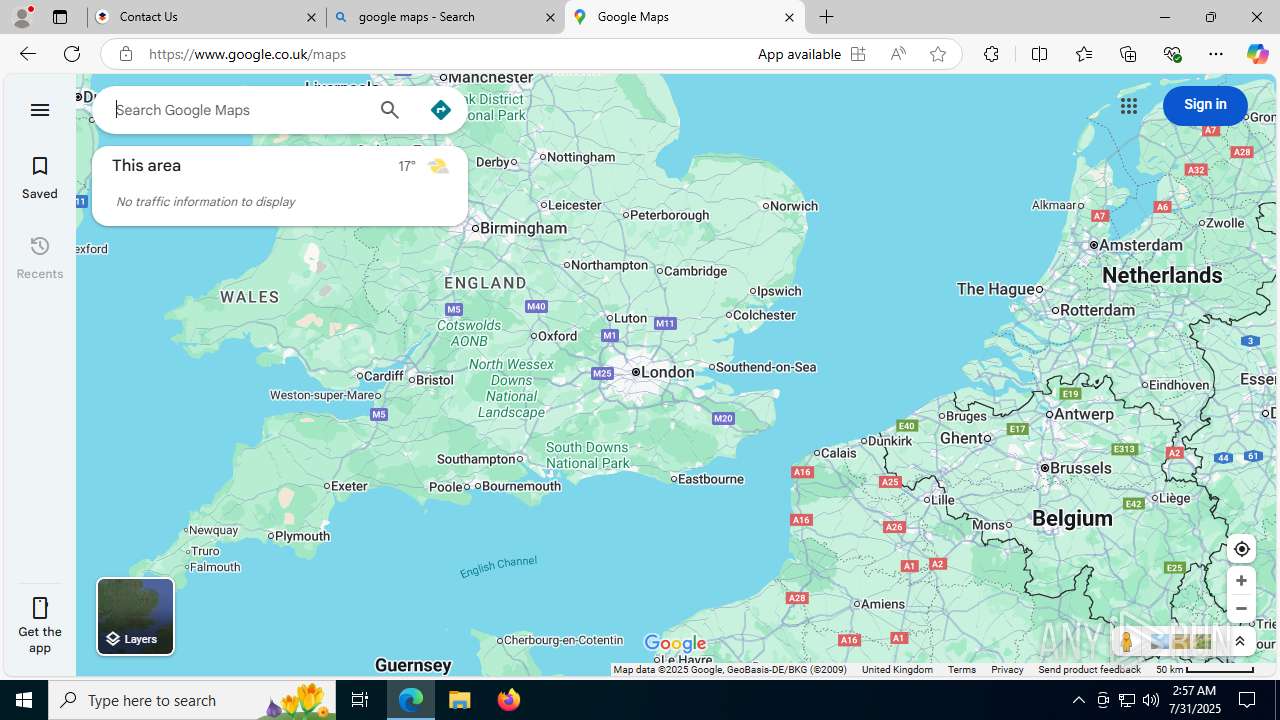Switch to the Contact Us tab
The image size is (1280, 720).
207,17
